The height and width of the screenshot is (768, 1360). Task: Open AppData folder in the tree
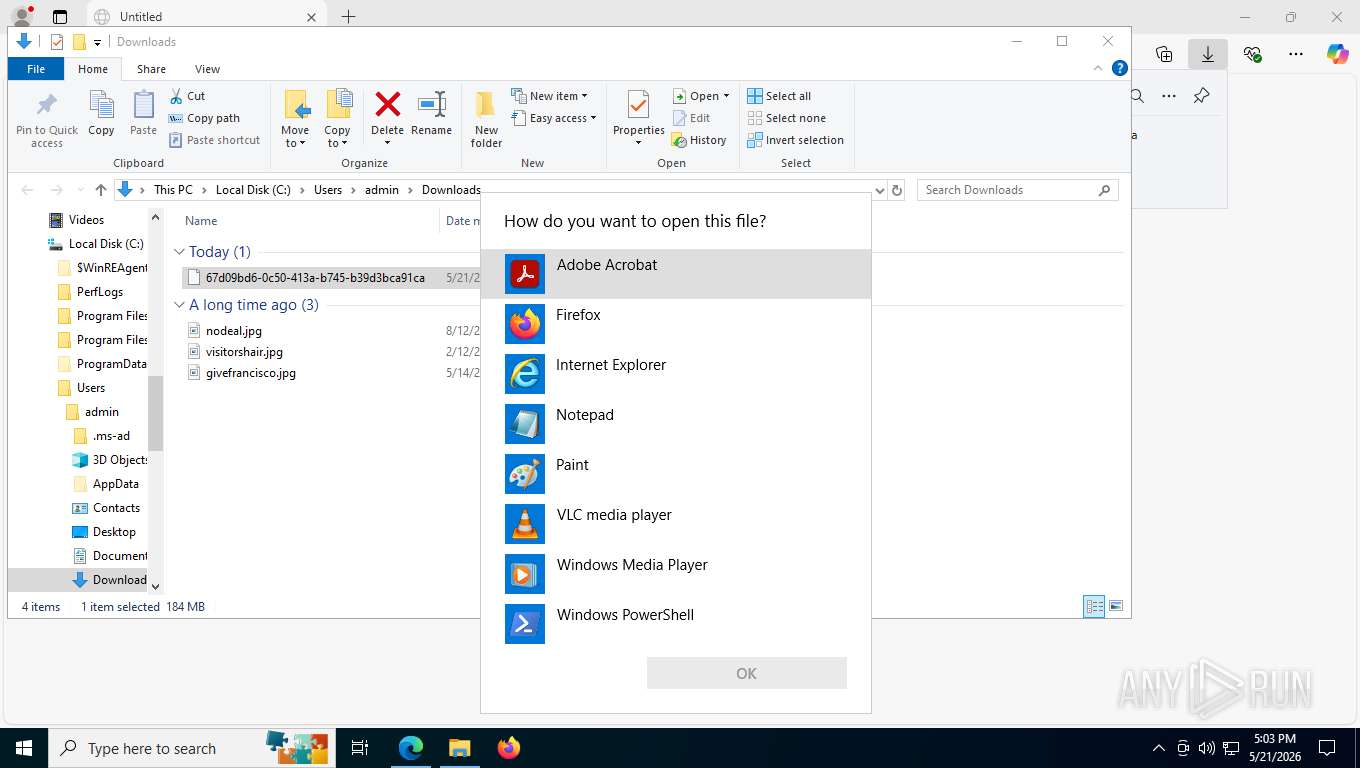click(116, 484)
